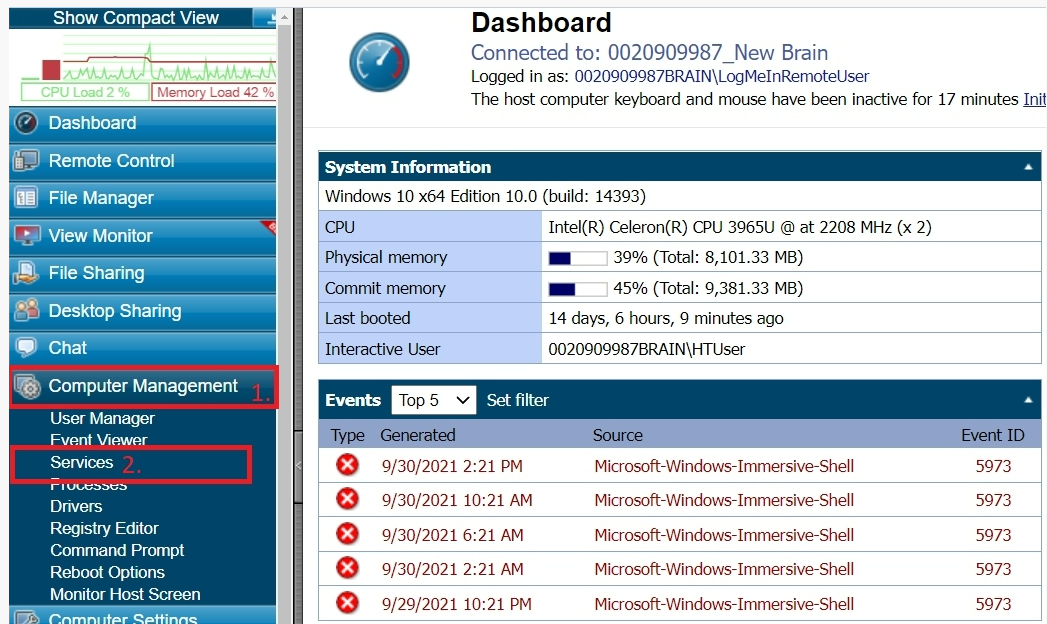Open Services under Computer Management
The image size is (1047, 624).
82,462
